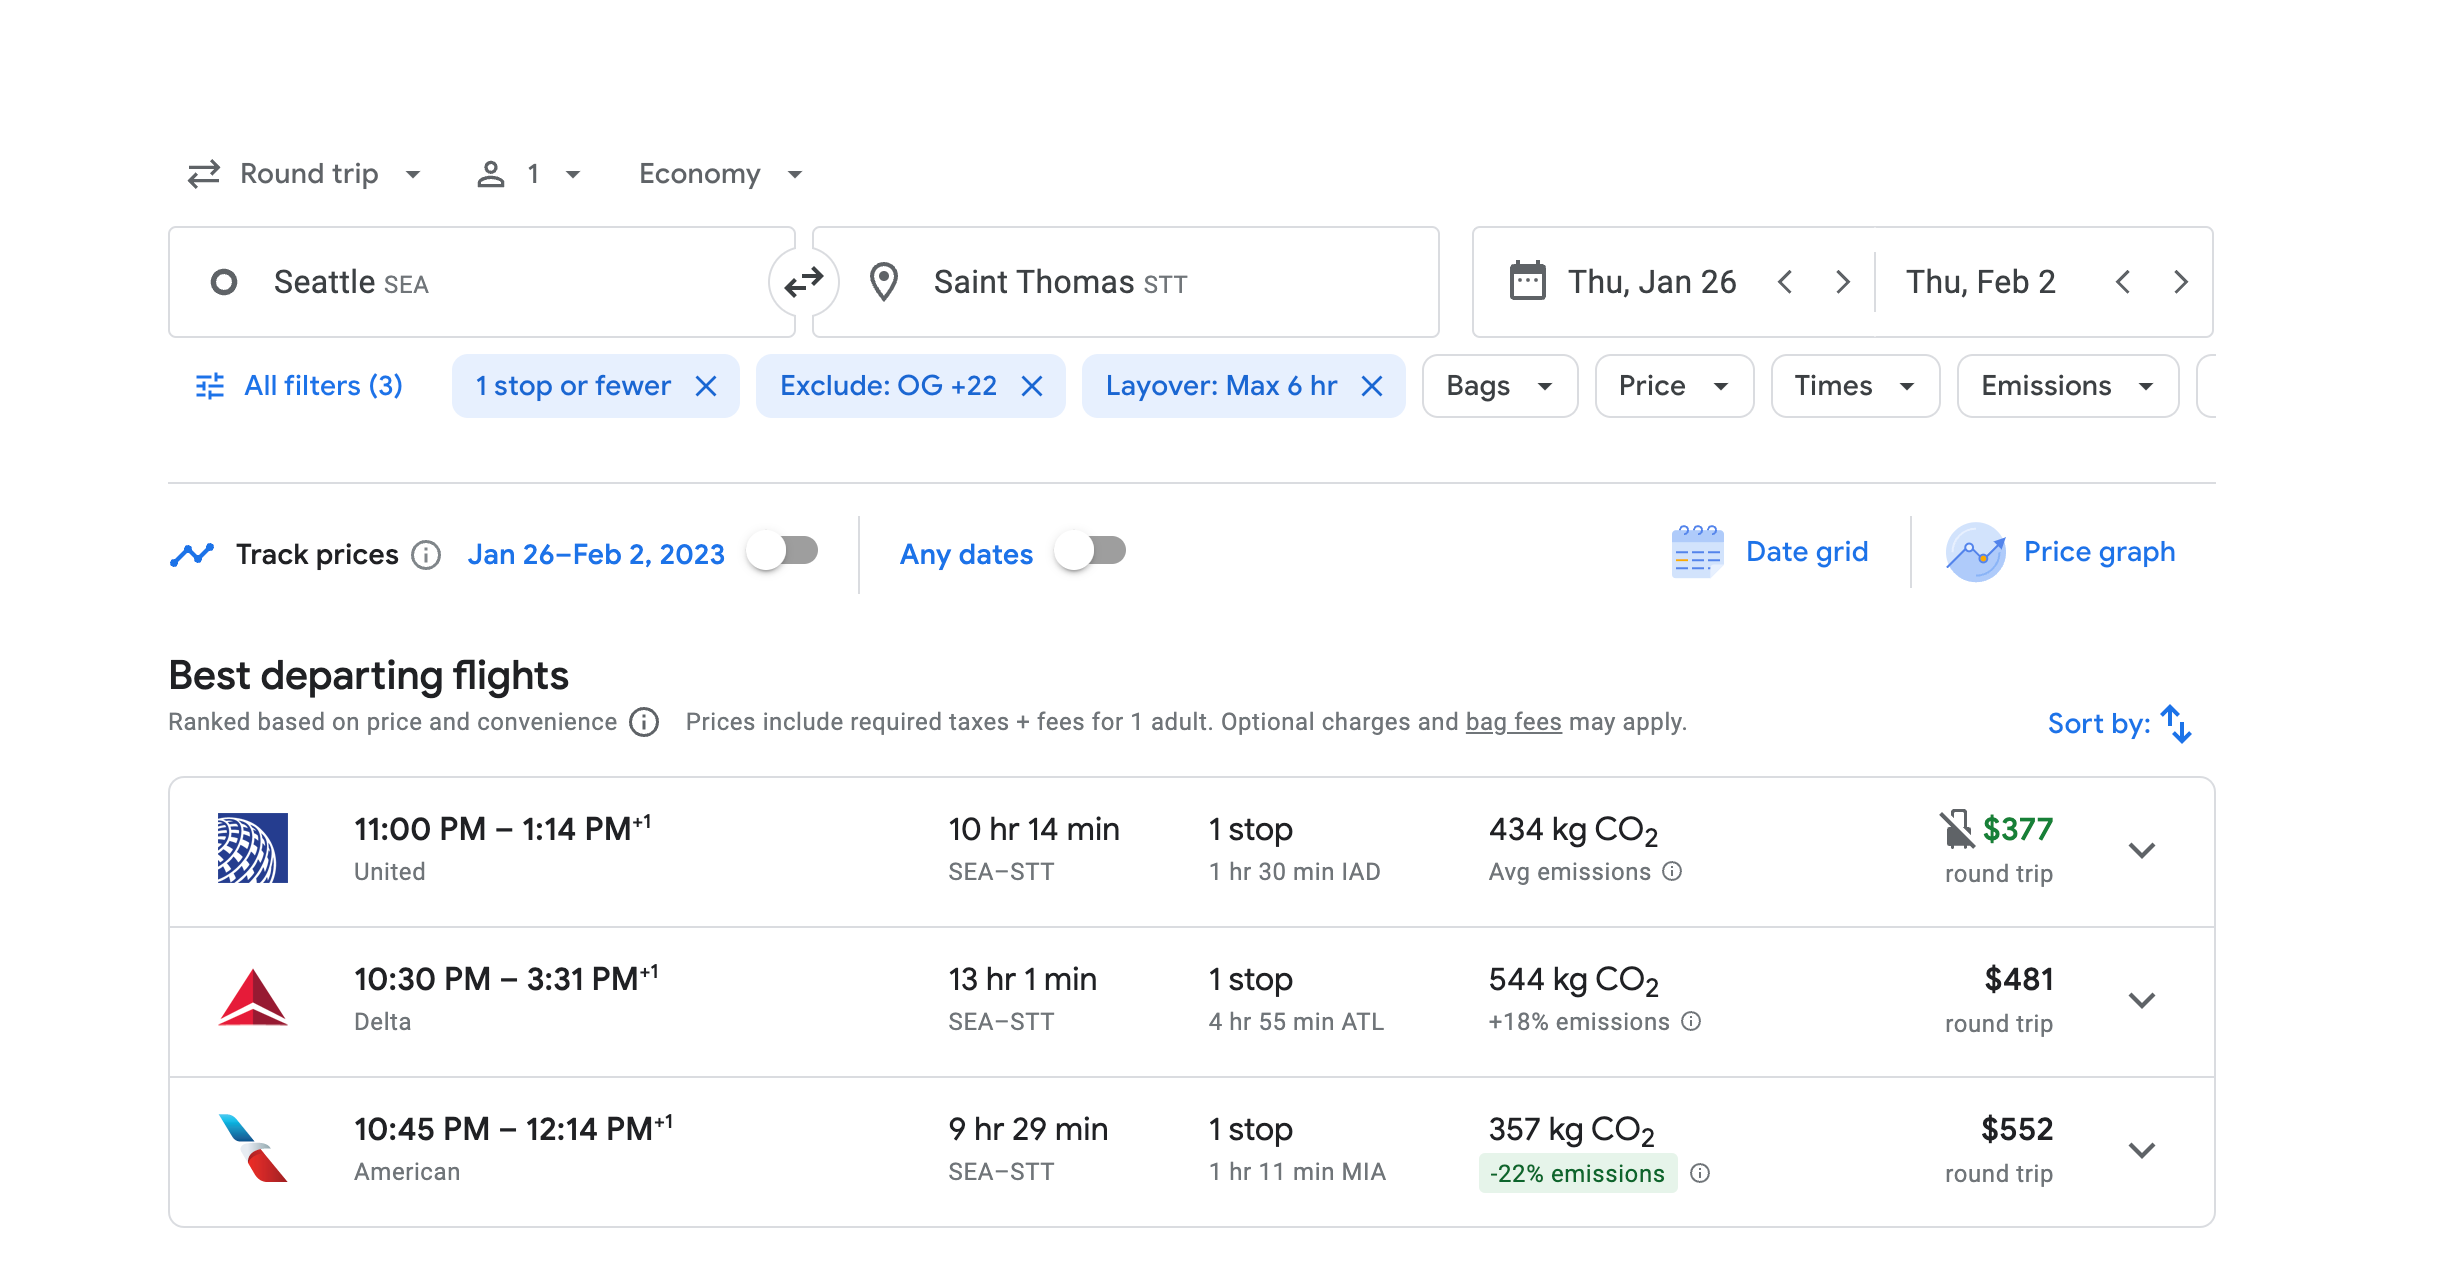Enable Track prices for Jan 26–Feb 2
The width and height of the screenshot is (2444, 1280).
pos(784,552)
